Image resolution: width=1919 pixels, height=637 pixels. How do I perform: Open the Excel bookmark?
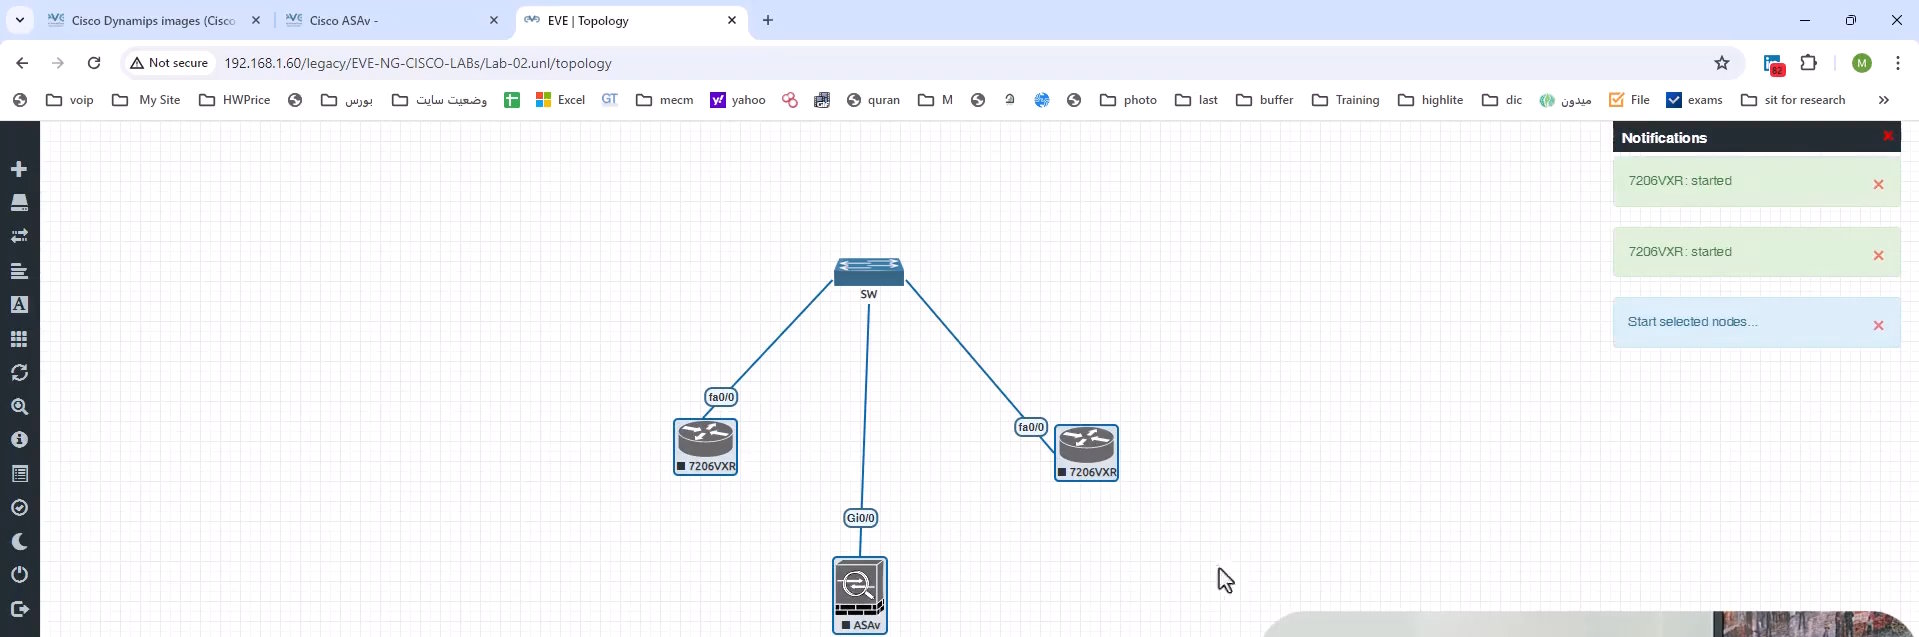tap(560, 100)
